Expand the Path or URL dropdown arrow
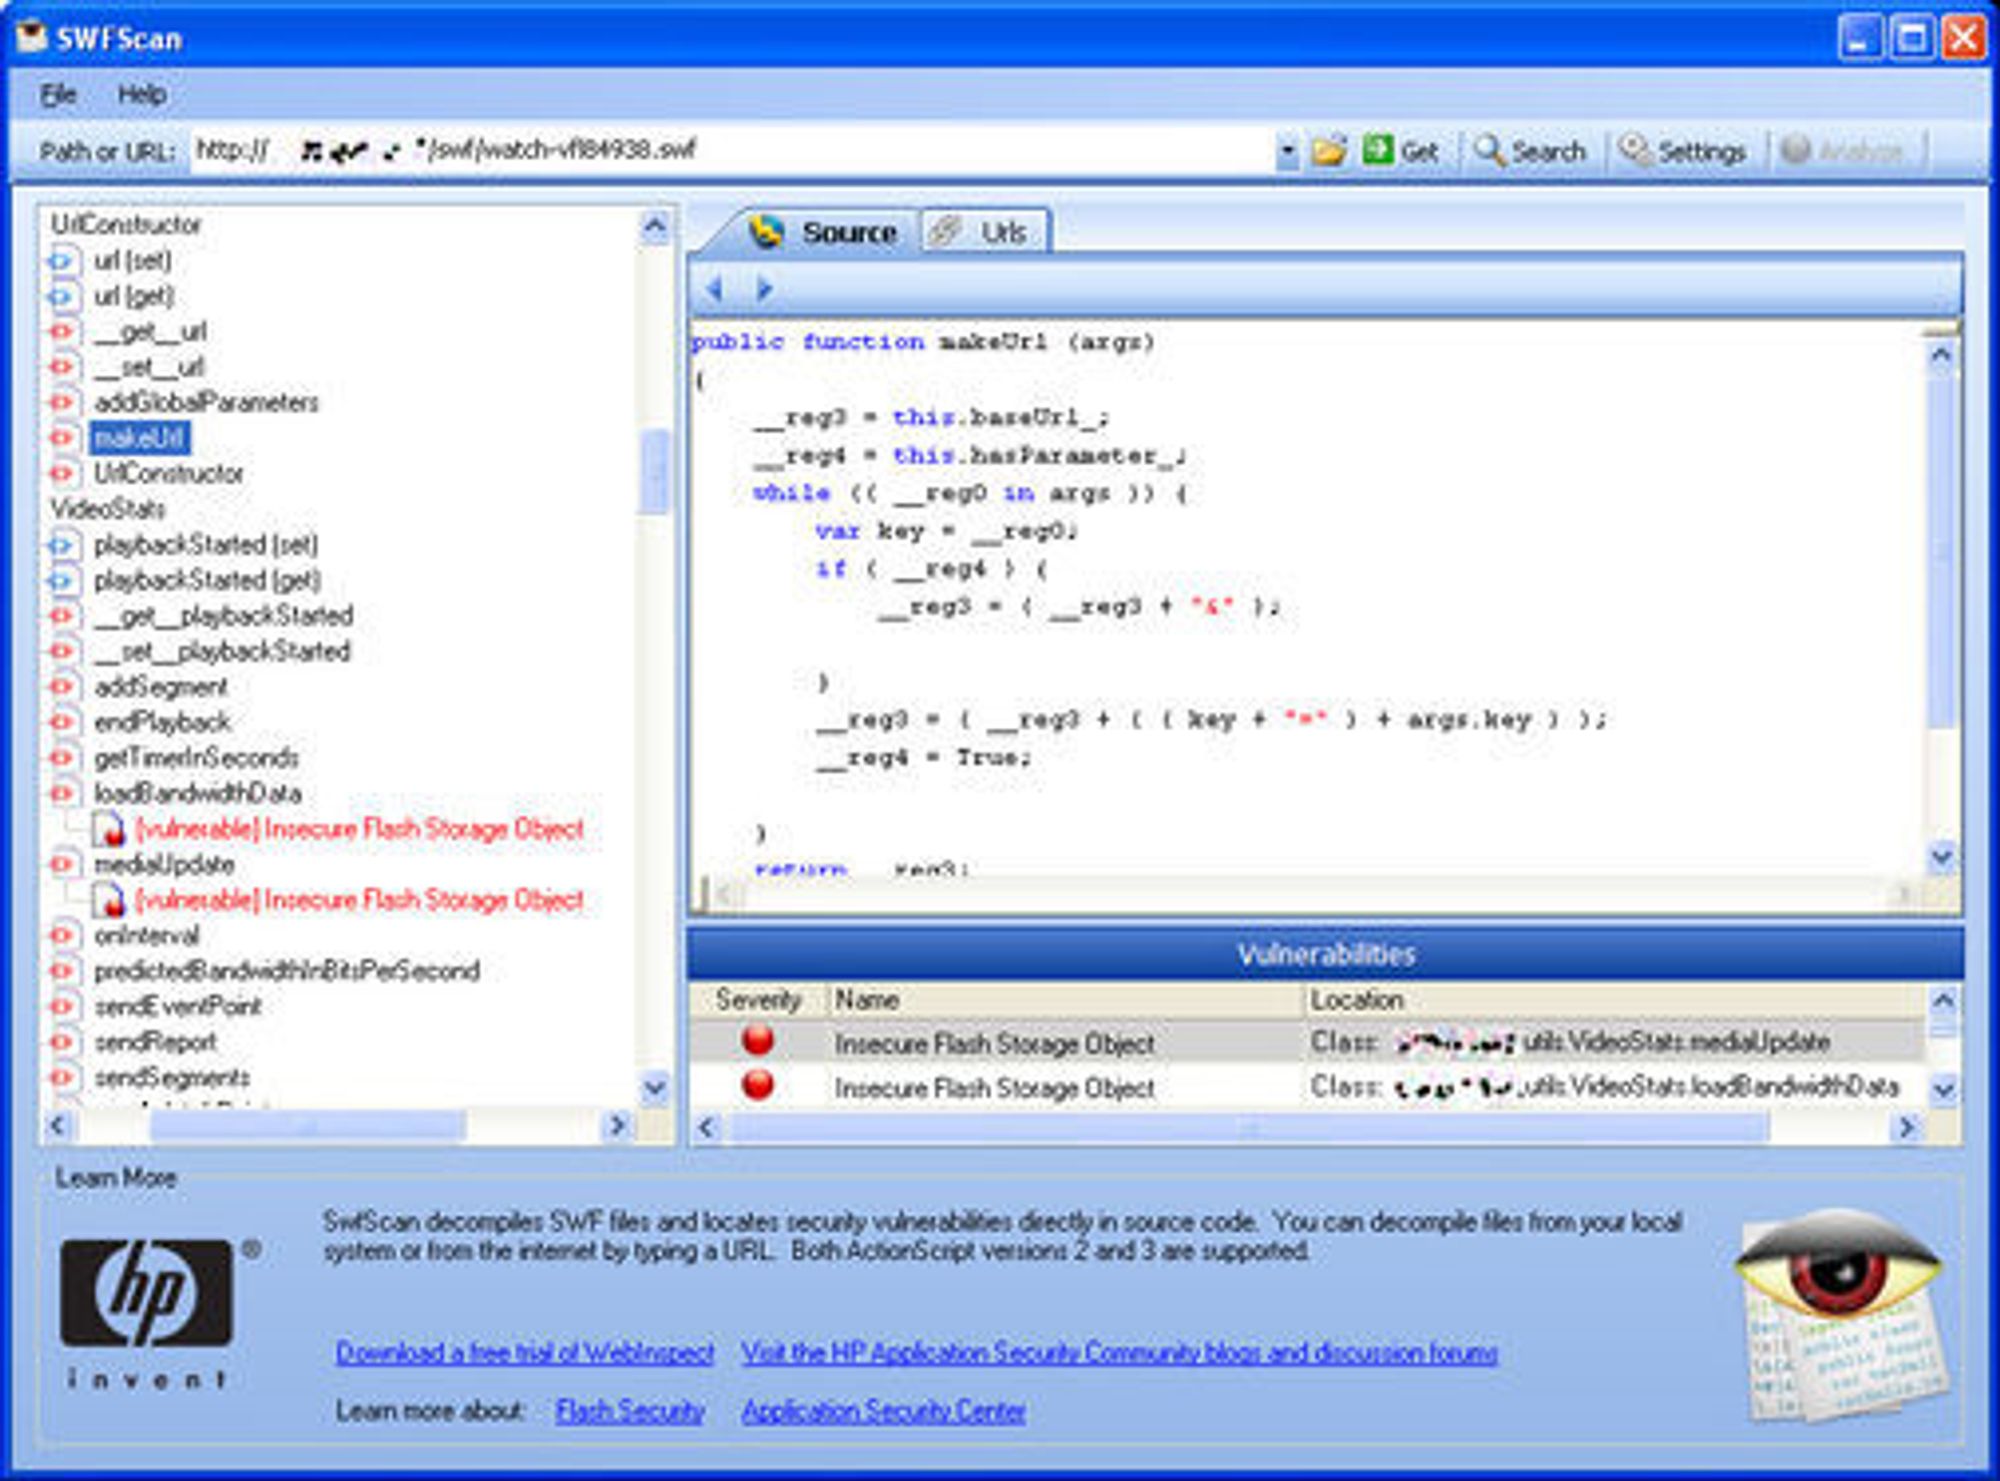The width and height of the screenshot is (2000, 1481). 1288,152
